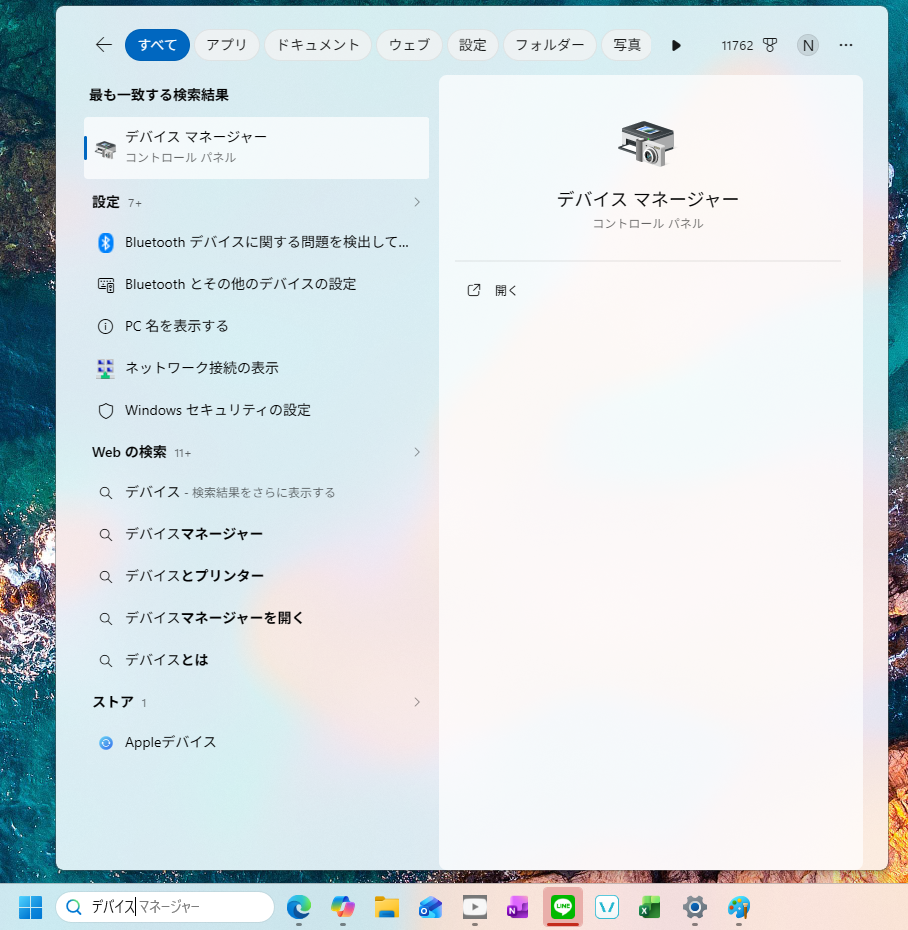This screenshot has width=908, height=930.
Task: Launch Microsoft Edge from the taskbar
Action: point(298,907)
